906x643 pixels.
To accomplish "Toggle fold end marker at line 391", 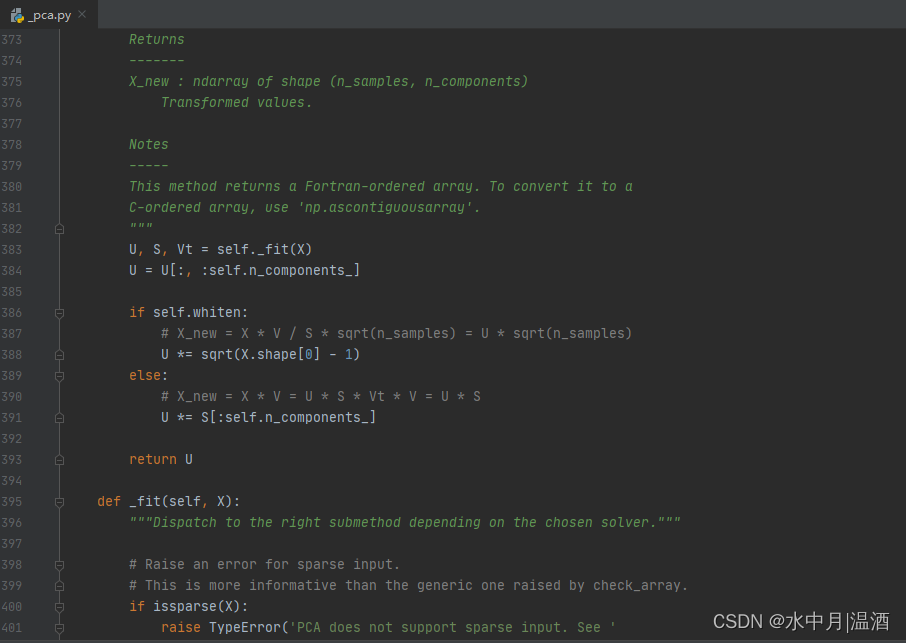I will pos(59,418).
